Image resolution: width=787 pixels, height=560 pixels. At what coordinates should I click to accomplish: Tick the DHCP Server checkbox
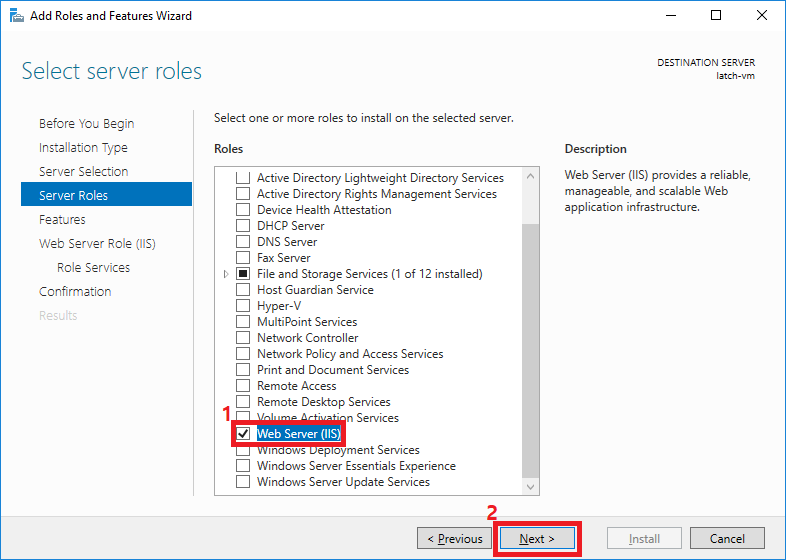[243, 226]
